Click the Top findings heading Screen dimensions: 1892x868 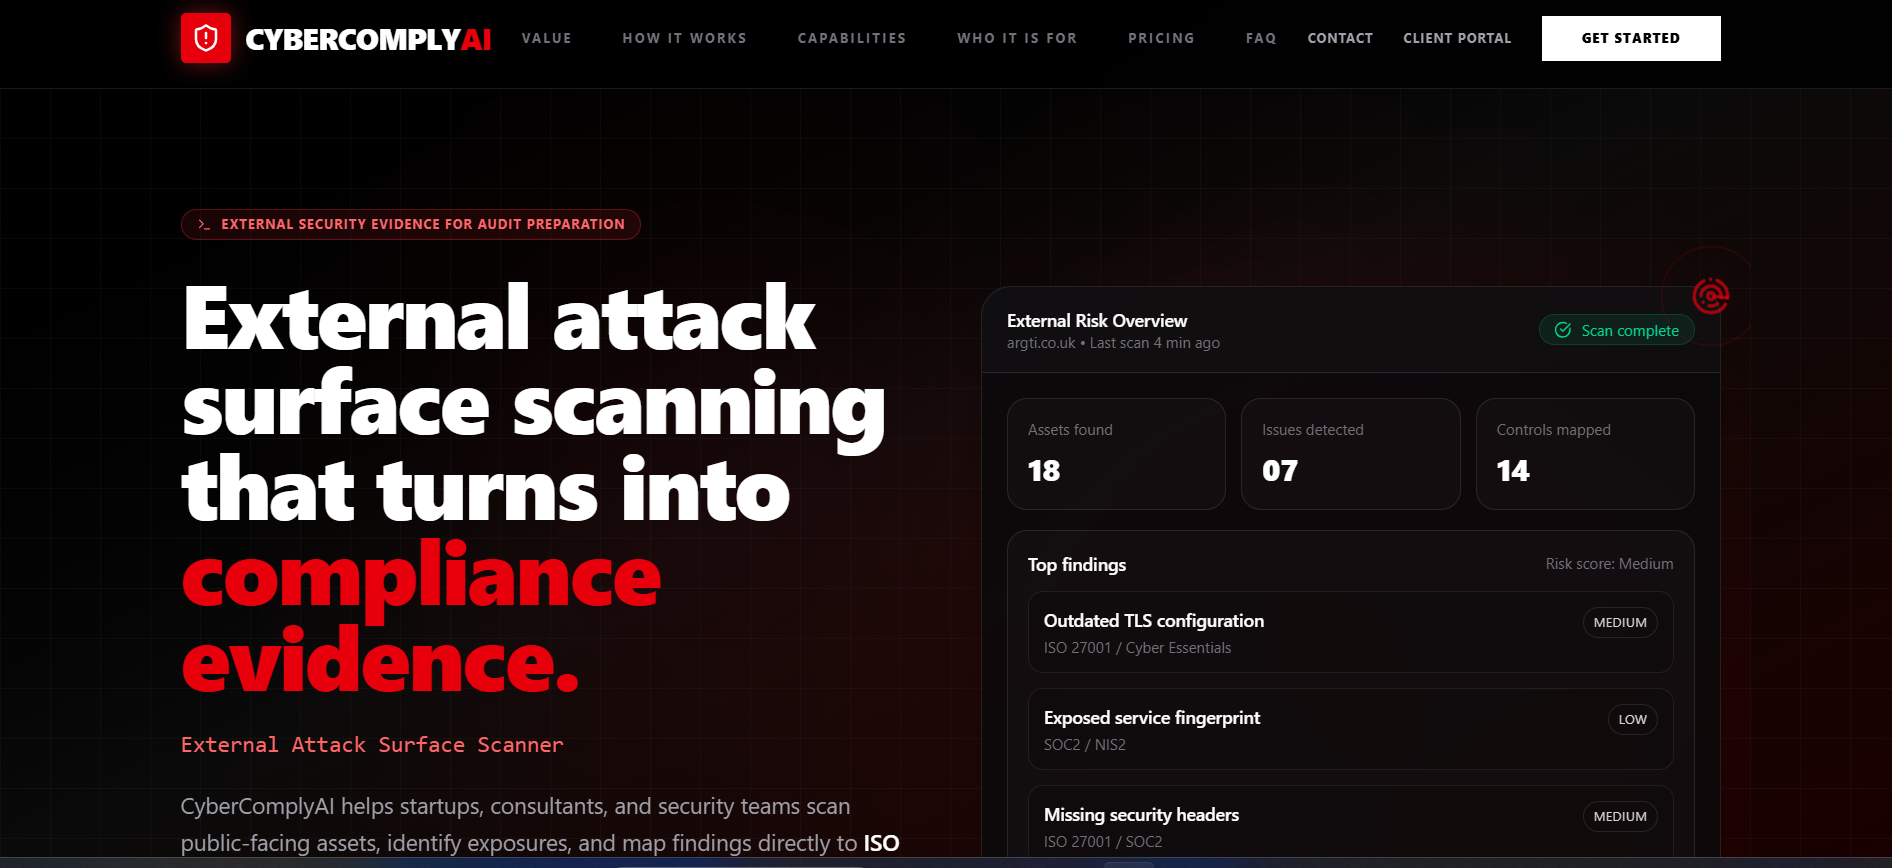(1077, 565)
